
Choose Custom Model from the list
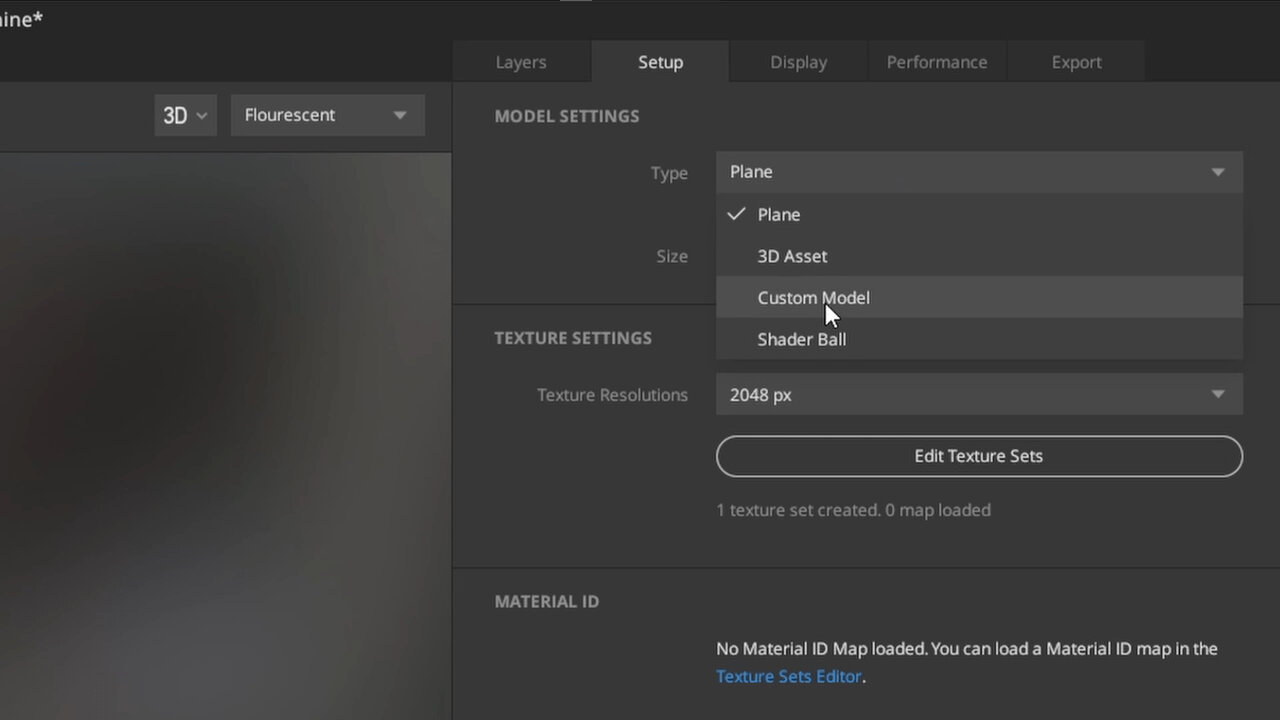(813, 297)
